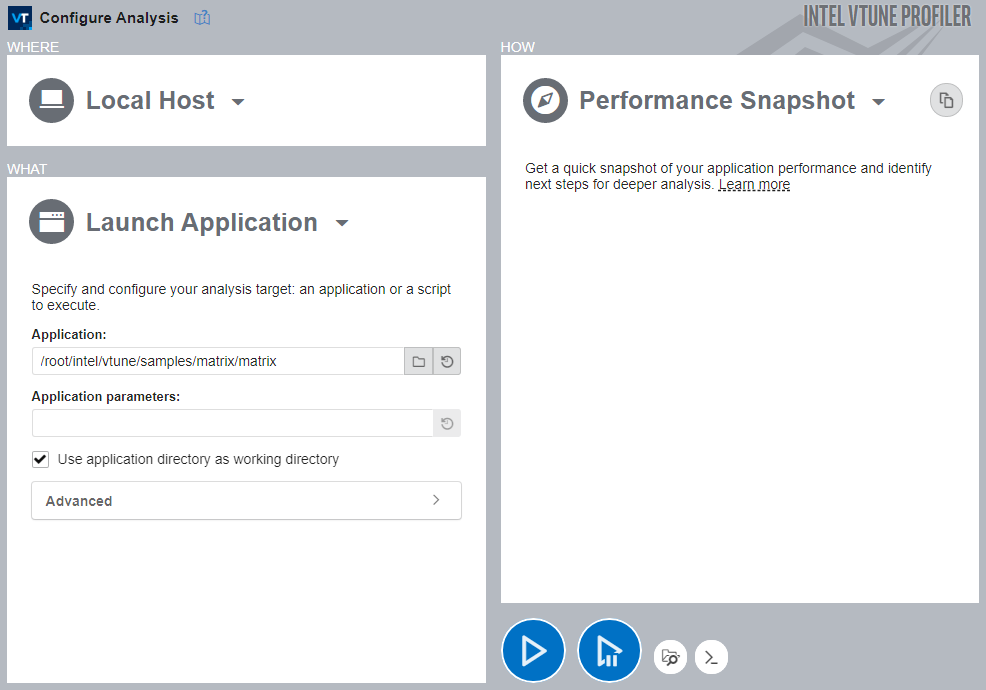Click into the Application path field
The image size is (986, 690).
(x=217, y=361)
